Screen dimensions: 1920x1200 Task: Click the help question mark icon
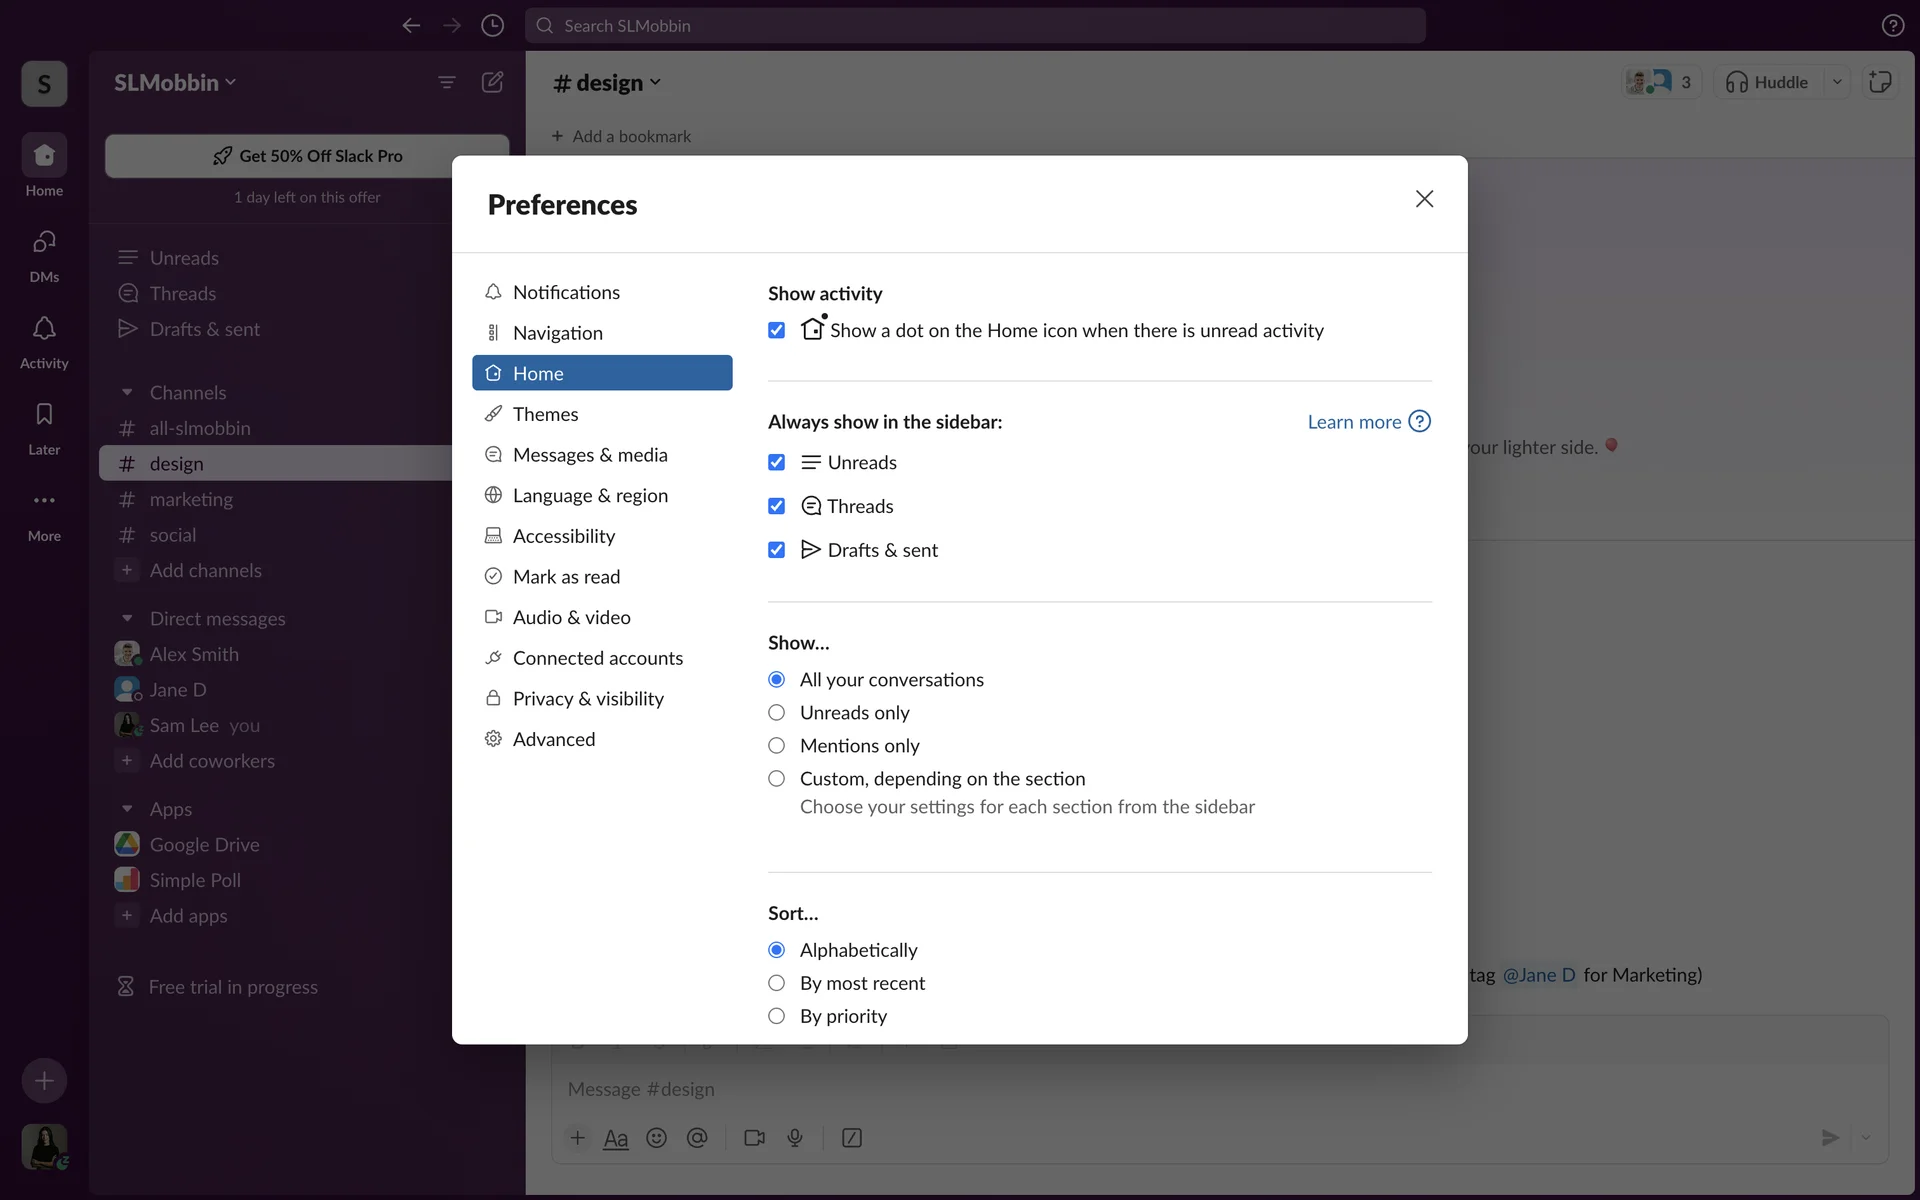(x=1892, y=26)
